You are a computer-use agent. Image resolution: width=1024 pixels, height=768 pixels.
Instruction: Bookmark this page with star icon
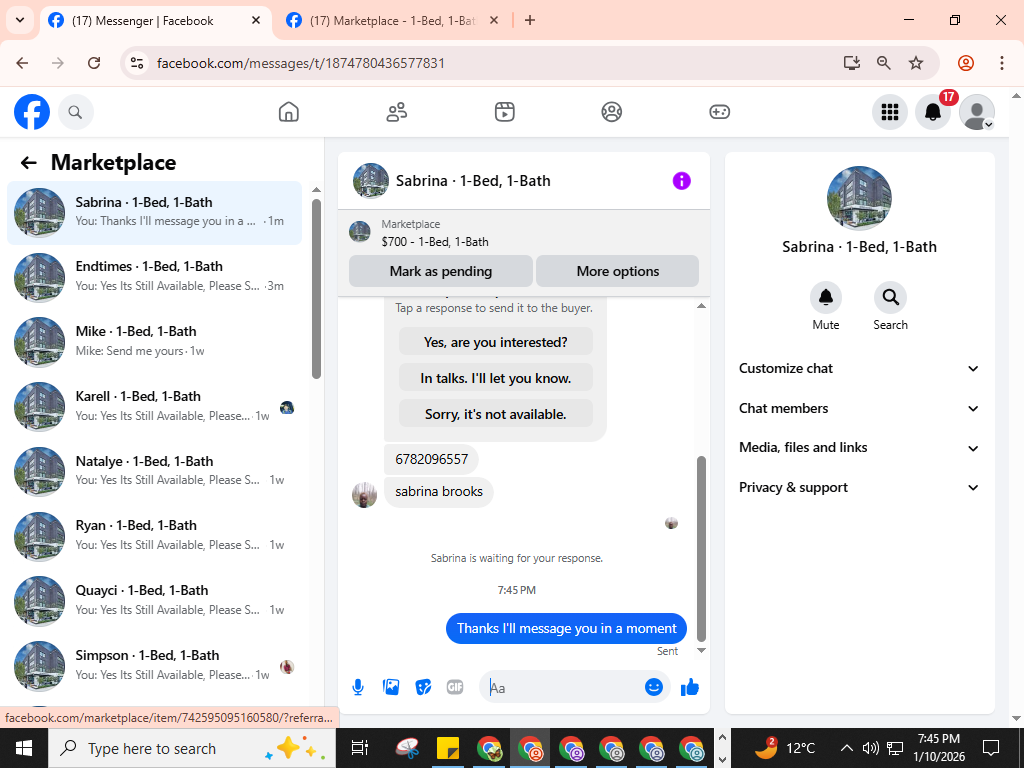point(916,63)
